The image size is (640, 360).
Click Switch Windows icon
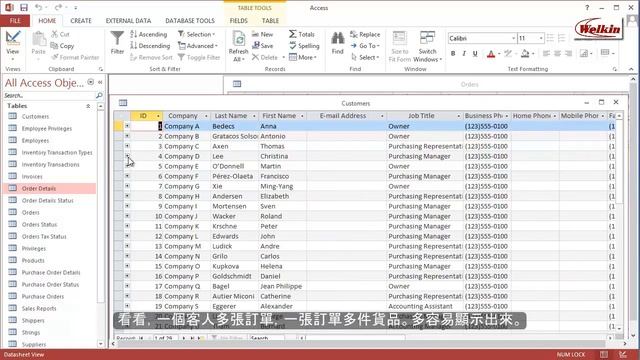click(x=428, y=46)
